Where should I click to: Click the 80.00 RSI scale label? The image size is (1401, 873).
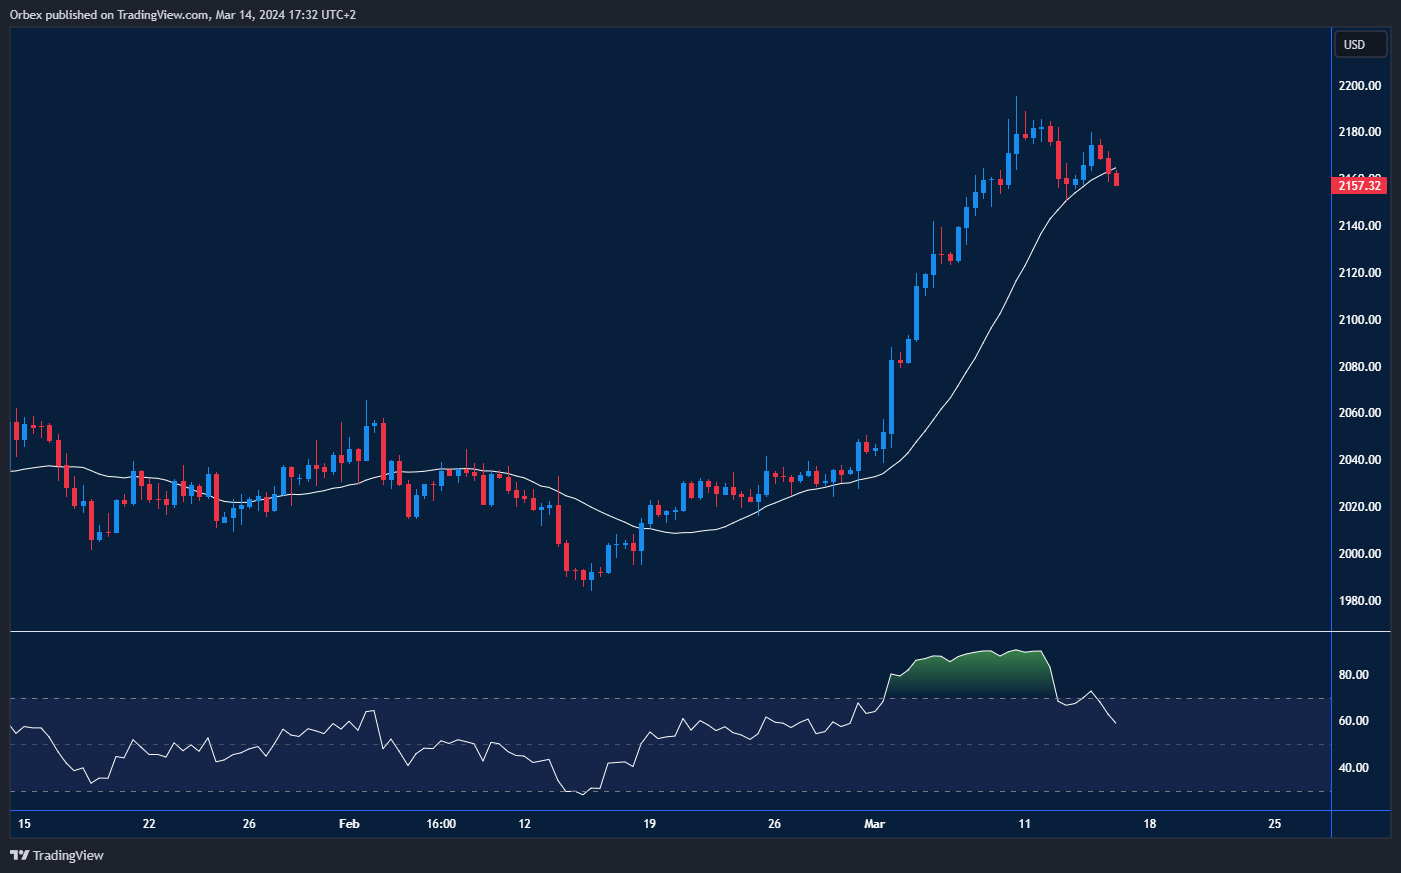[x=1353, y=675]
